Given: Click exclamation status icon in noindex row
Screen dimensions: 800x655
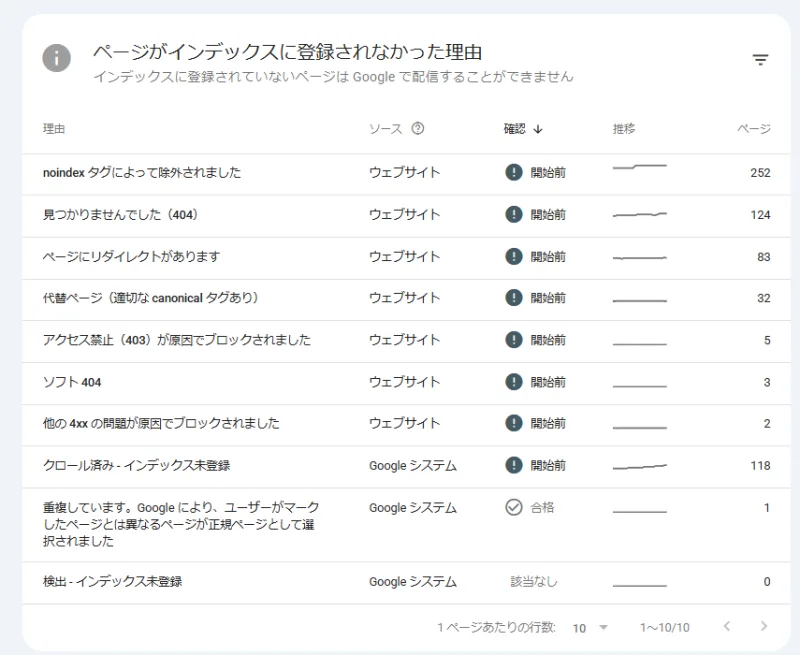Looking at the screenshot, I should 514,172.
